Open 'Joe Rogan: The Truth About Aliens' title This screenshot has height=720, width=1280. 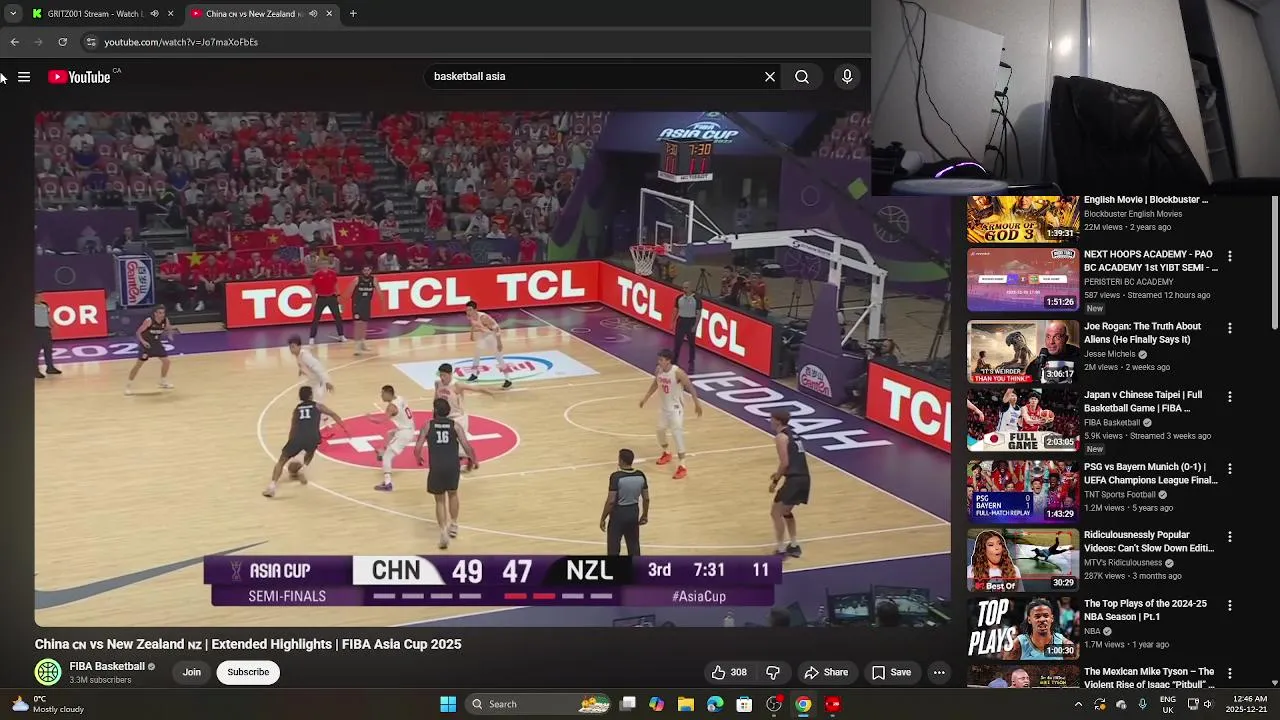click(1142, 333)
